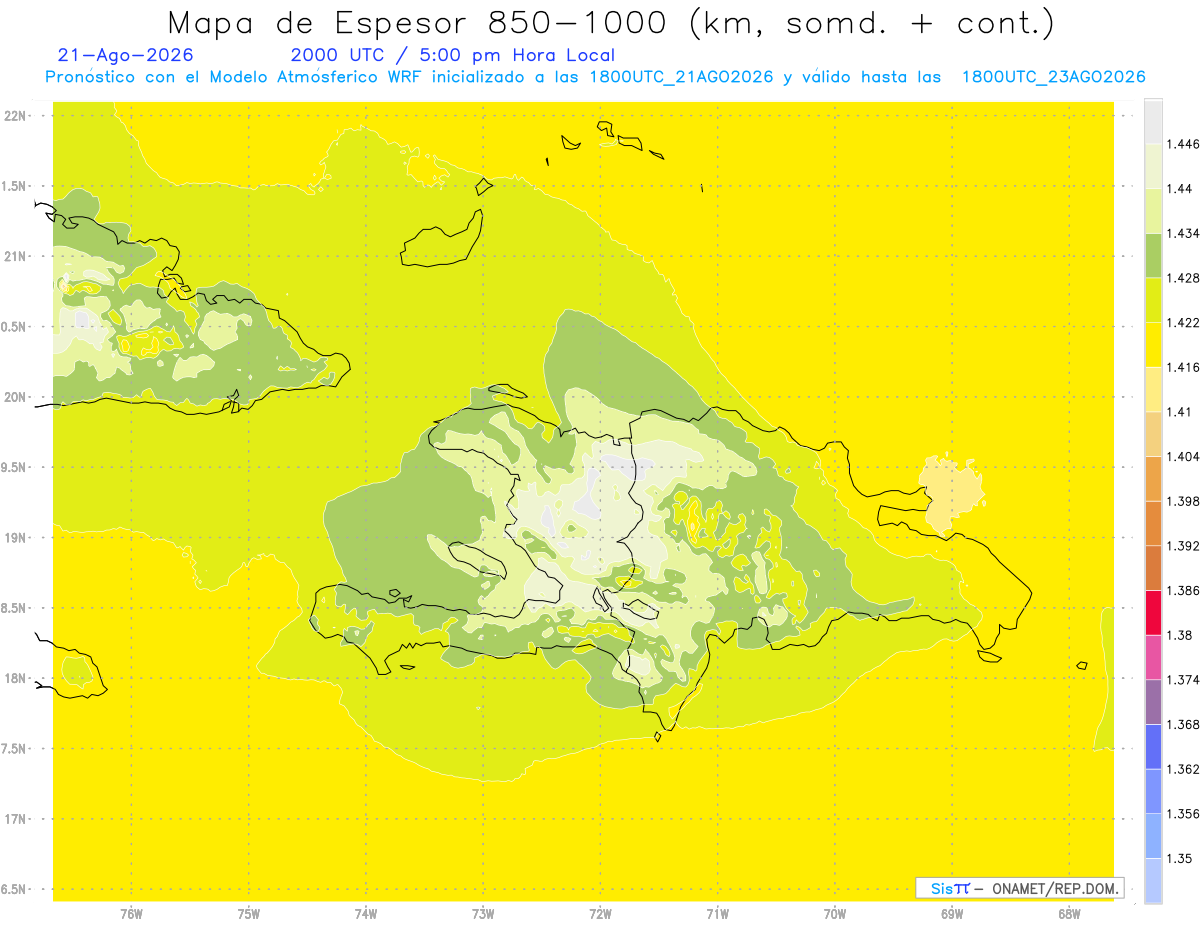Click the colorbar value '1.422'
This screenshot has height=927, width=1200.
[1185, 323]
